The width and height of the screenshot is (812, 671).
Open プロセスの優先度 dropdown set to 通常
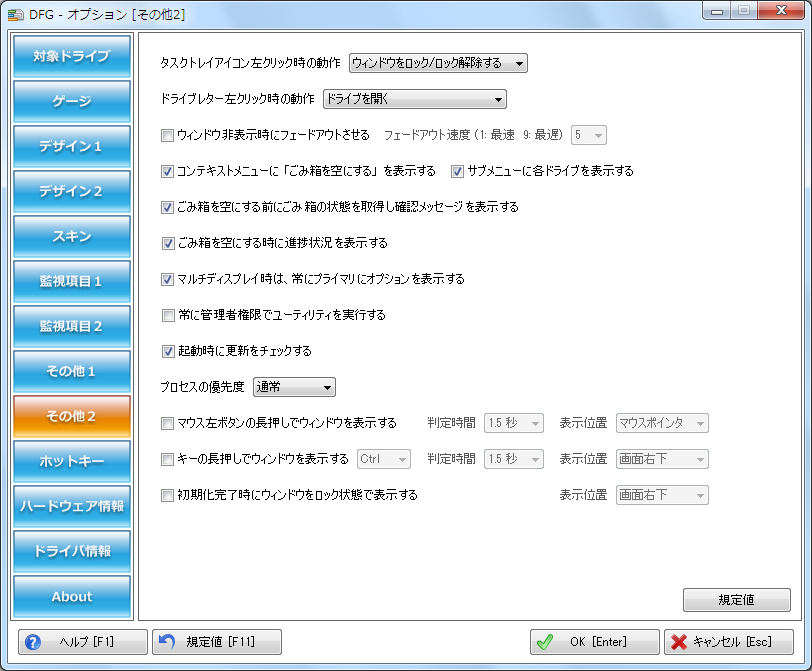[294, 387]
